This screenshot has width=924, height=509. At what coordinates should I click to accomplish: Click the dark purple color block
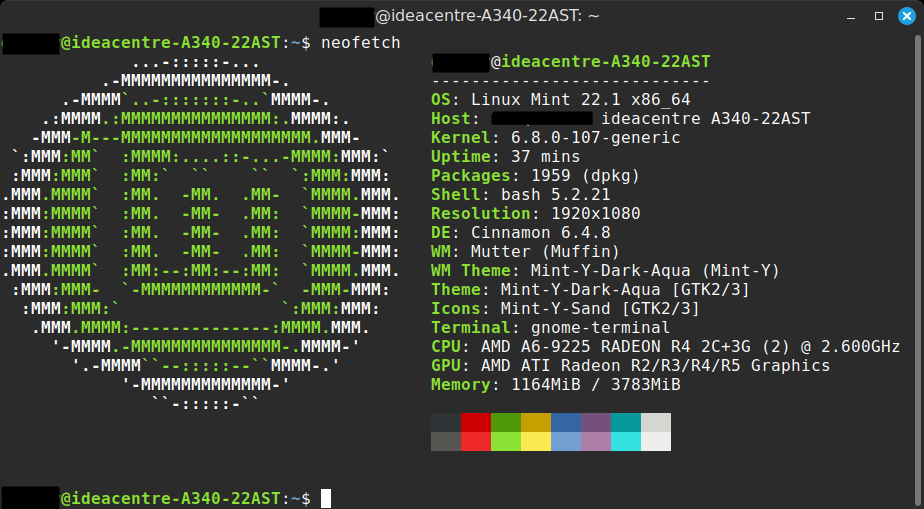tap(596, 422)
